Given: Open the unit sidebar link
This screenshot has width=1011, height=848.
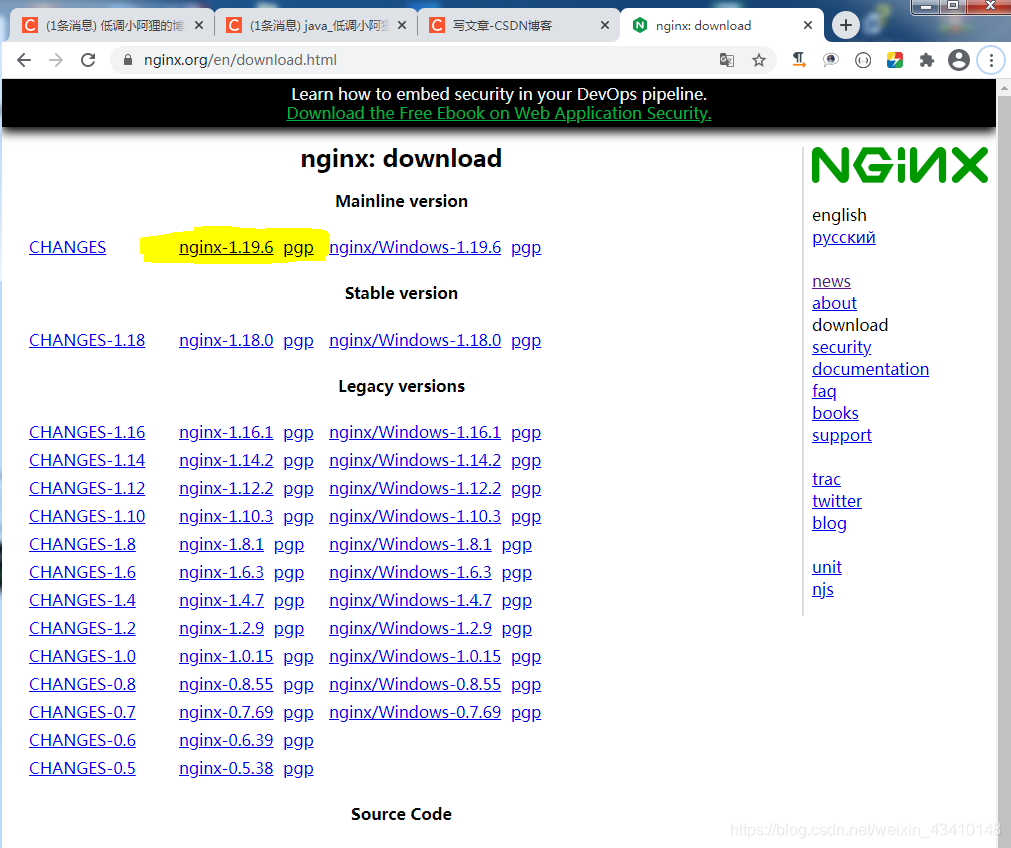Looking at the screenshot, I should (827, 567).
